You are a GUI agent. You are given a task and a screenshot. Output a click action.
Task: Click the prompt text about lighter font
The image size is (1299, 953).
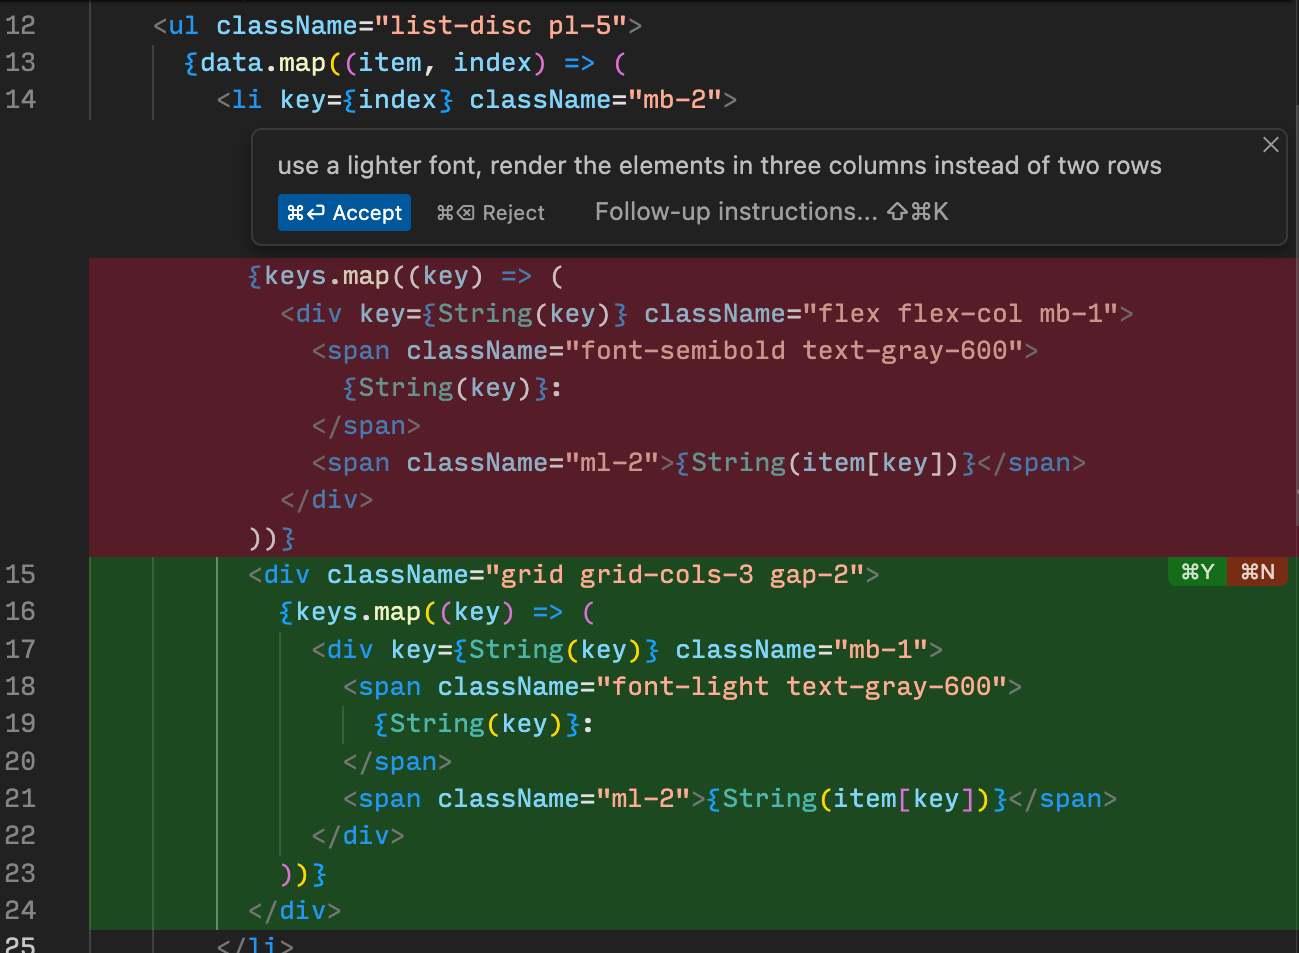pyautogui.click(x=718, y=166)
